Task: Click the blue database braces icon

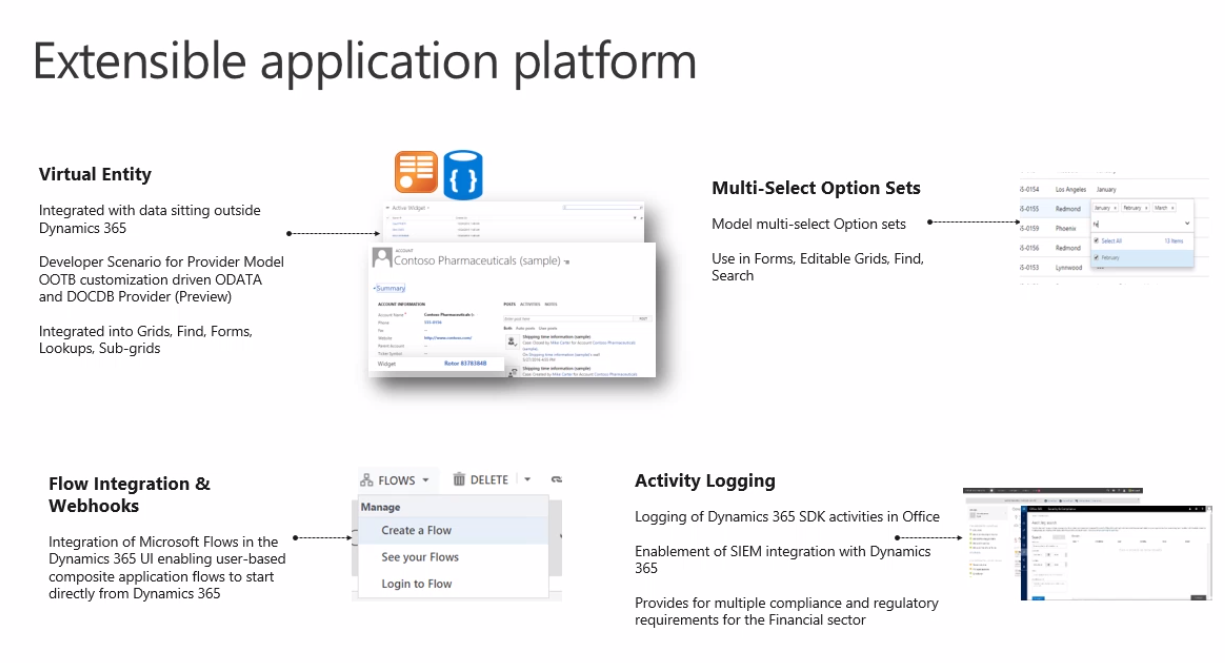Action: pos(463,173)
